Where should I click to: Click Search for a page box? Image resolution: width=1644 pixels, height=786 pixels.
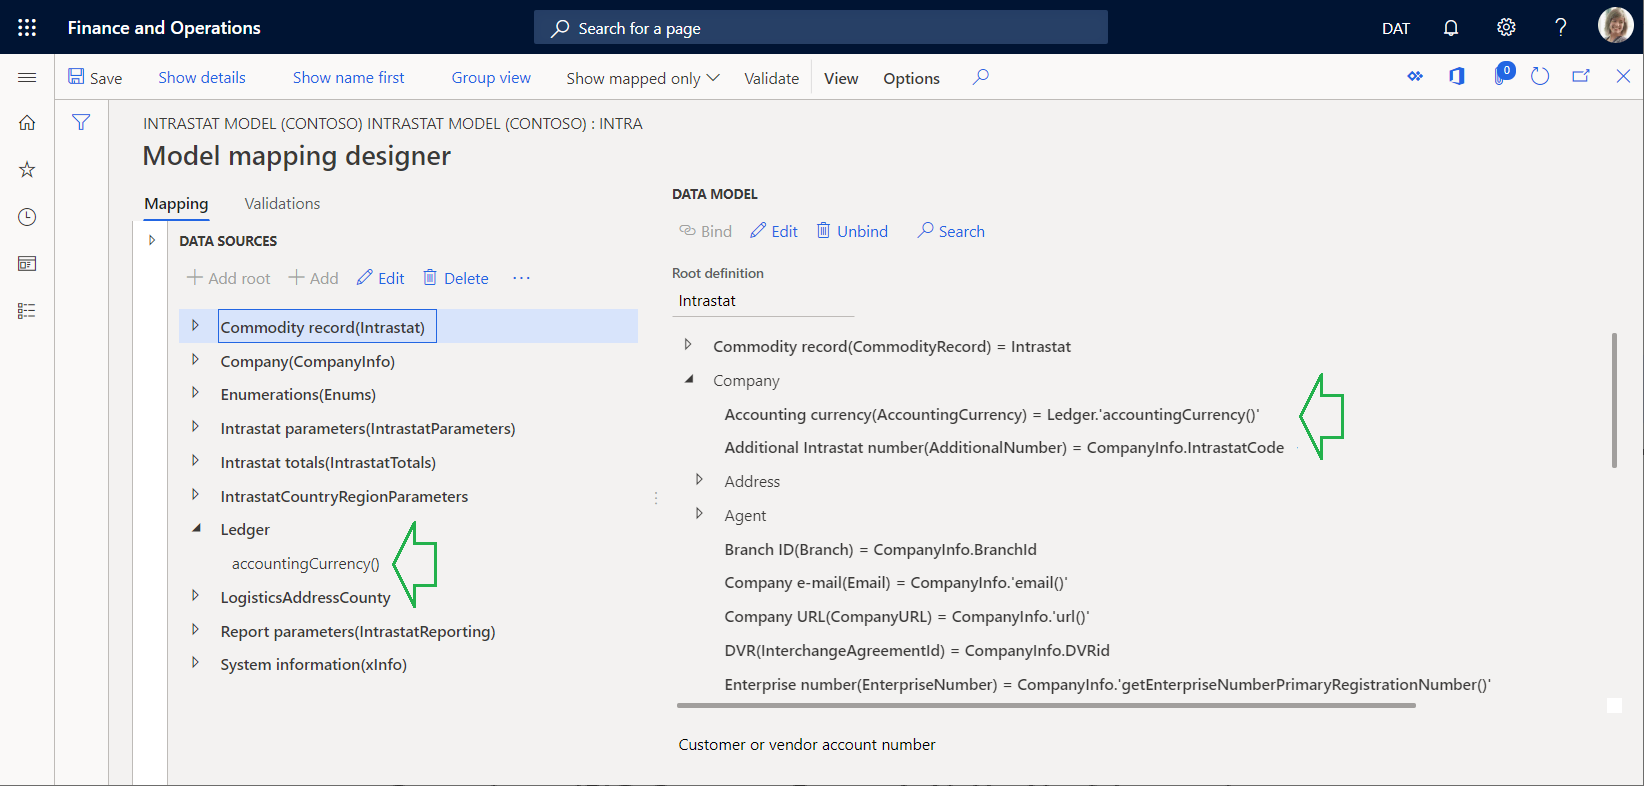coord(821,28)
